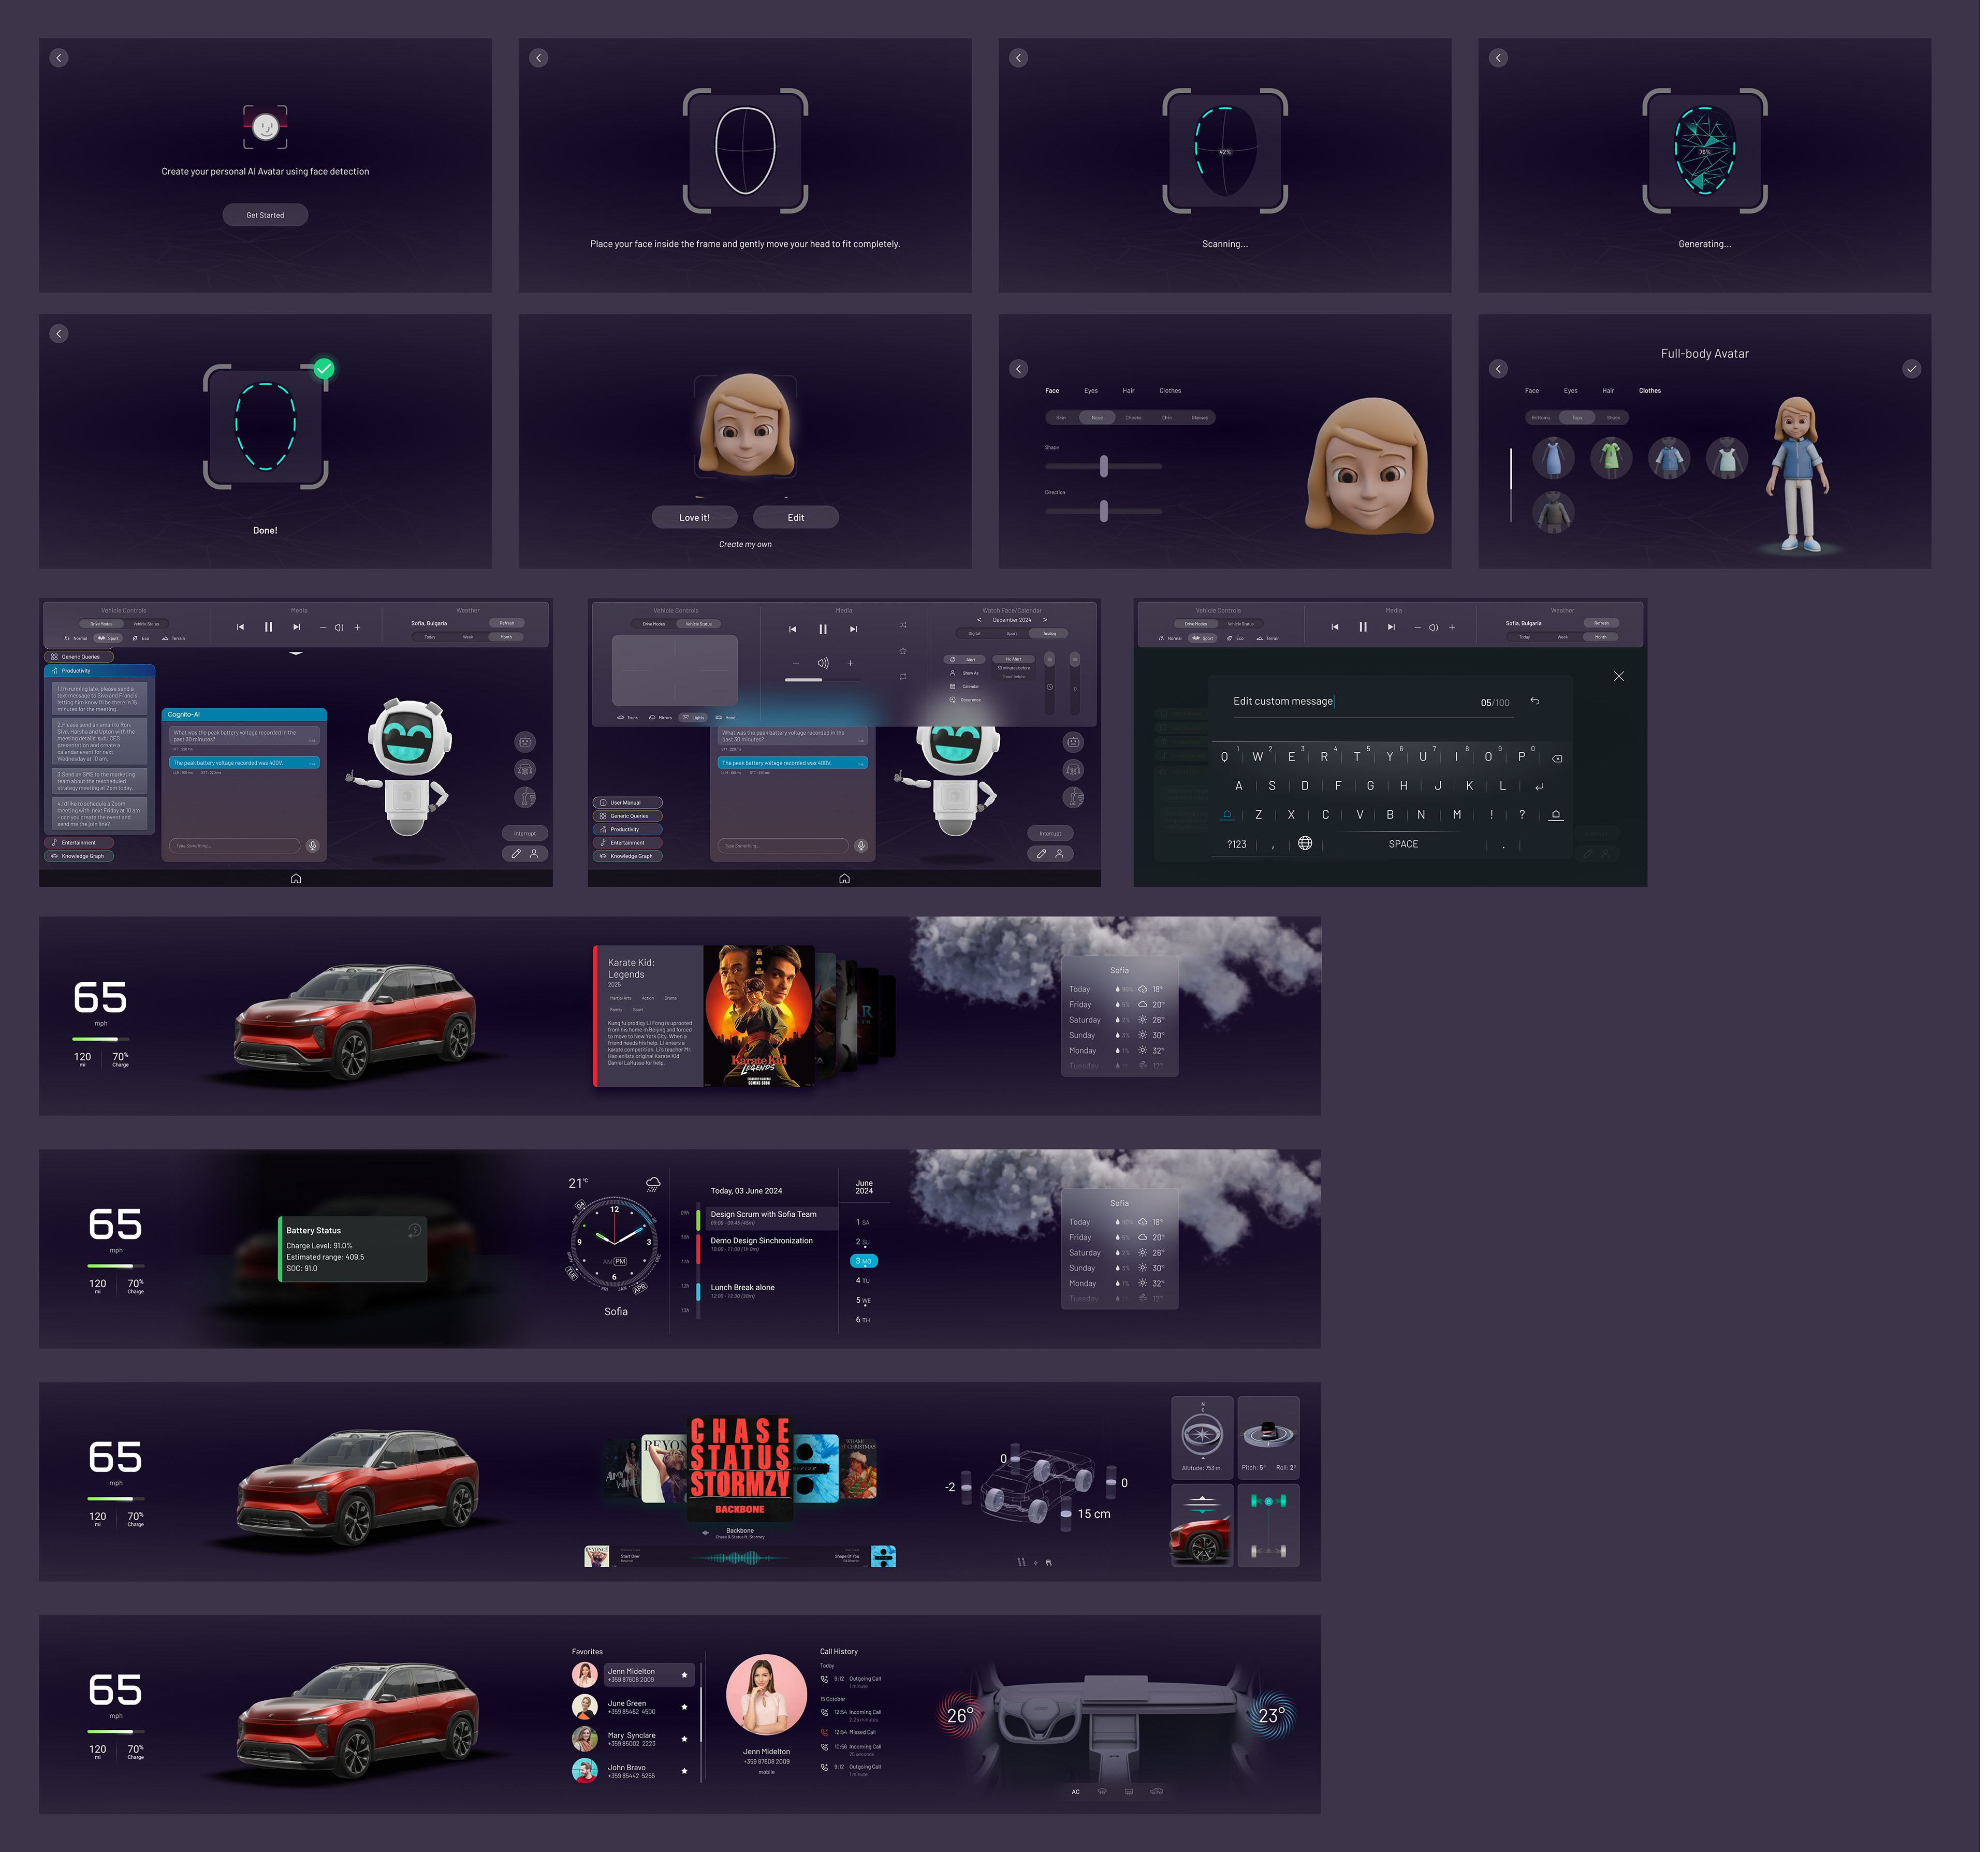Screen dimensions: 1988x1852
Task: Pause media in the keyboard screen top bar
Action: [x=1363, y=627]
